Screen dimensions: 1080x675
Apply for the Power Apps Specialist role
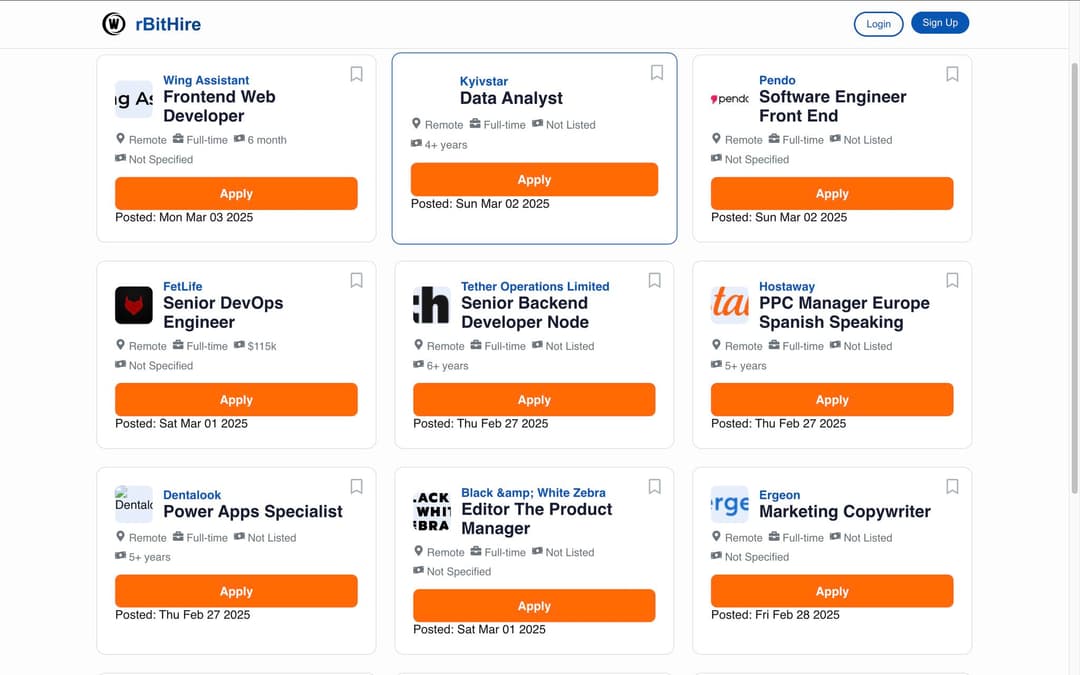point(236,591)
